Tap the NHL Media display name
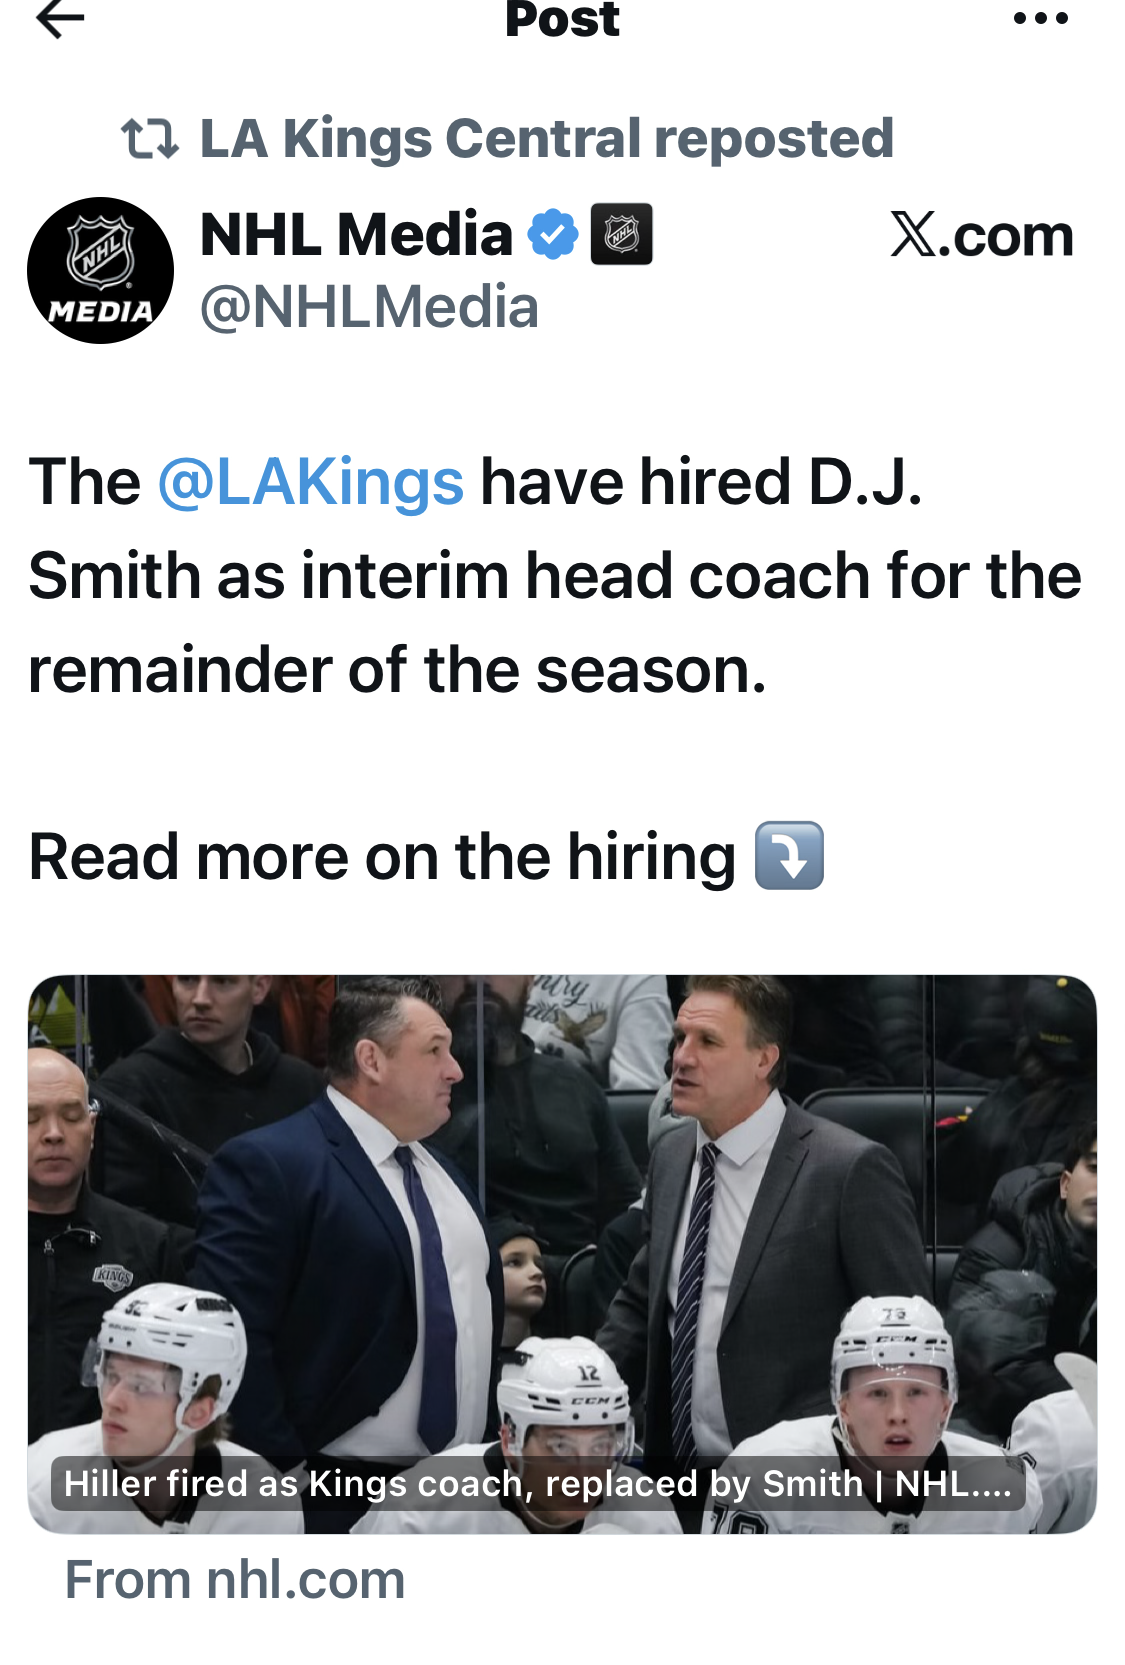Screen dimensions: 1125x1665 [356, 235]
